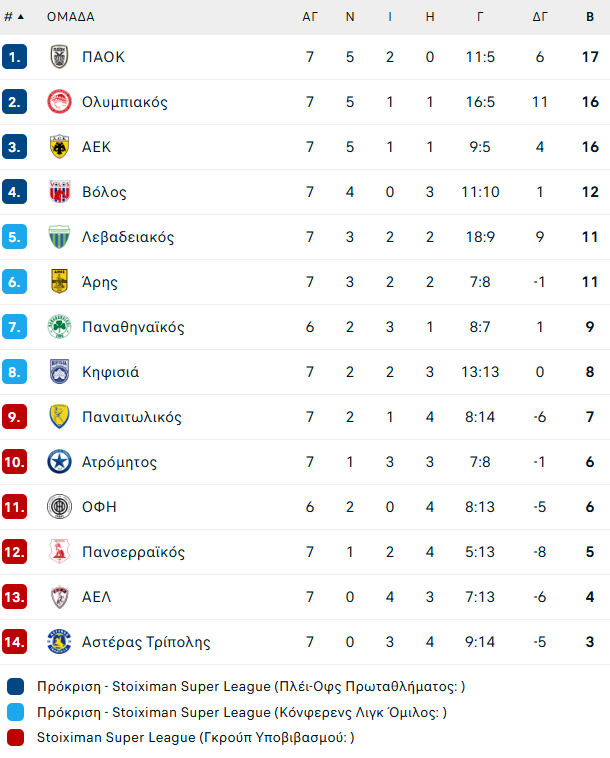The image size is (610, 758).
Task: Sort by ΔΓ goal difference header
Action: point(540,17)
